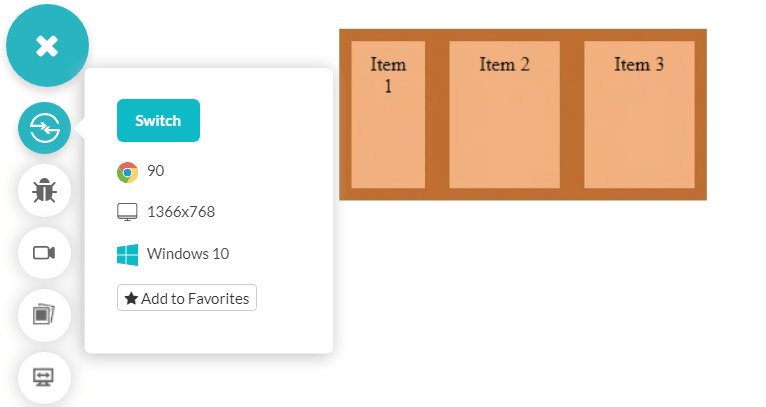Click the Windows logo icon
The height and width of the screenshot is (407, 766).
[x=127, y=254]
